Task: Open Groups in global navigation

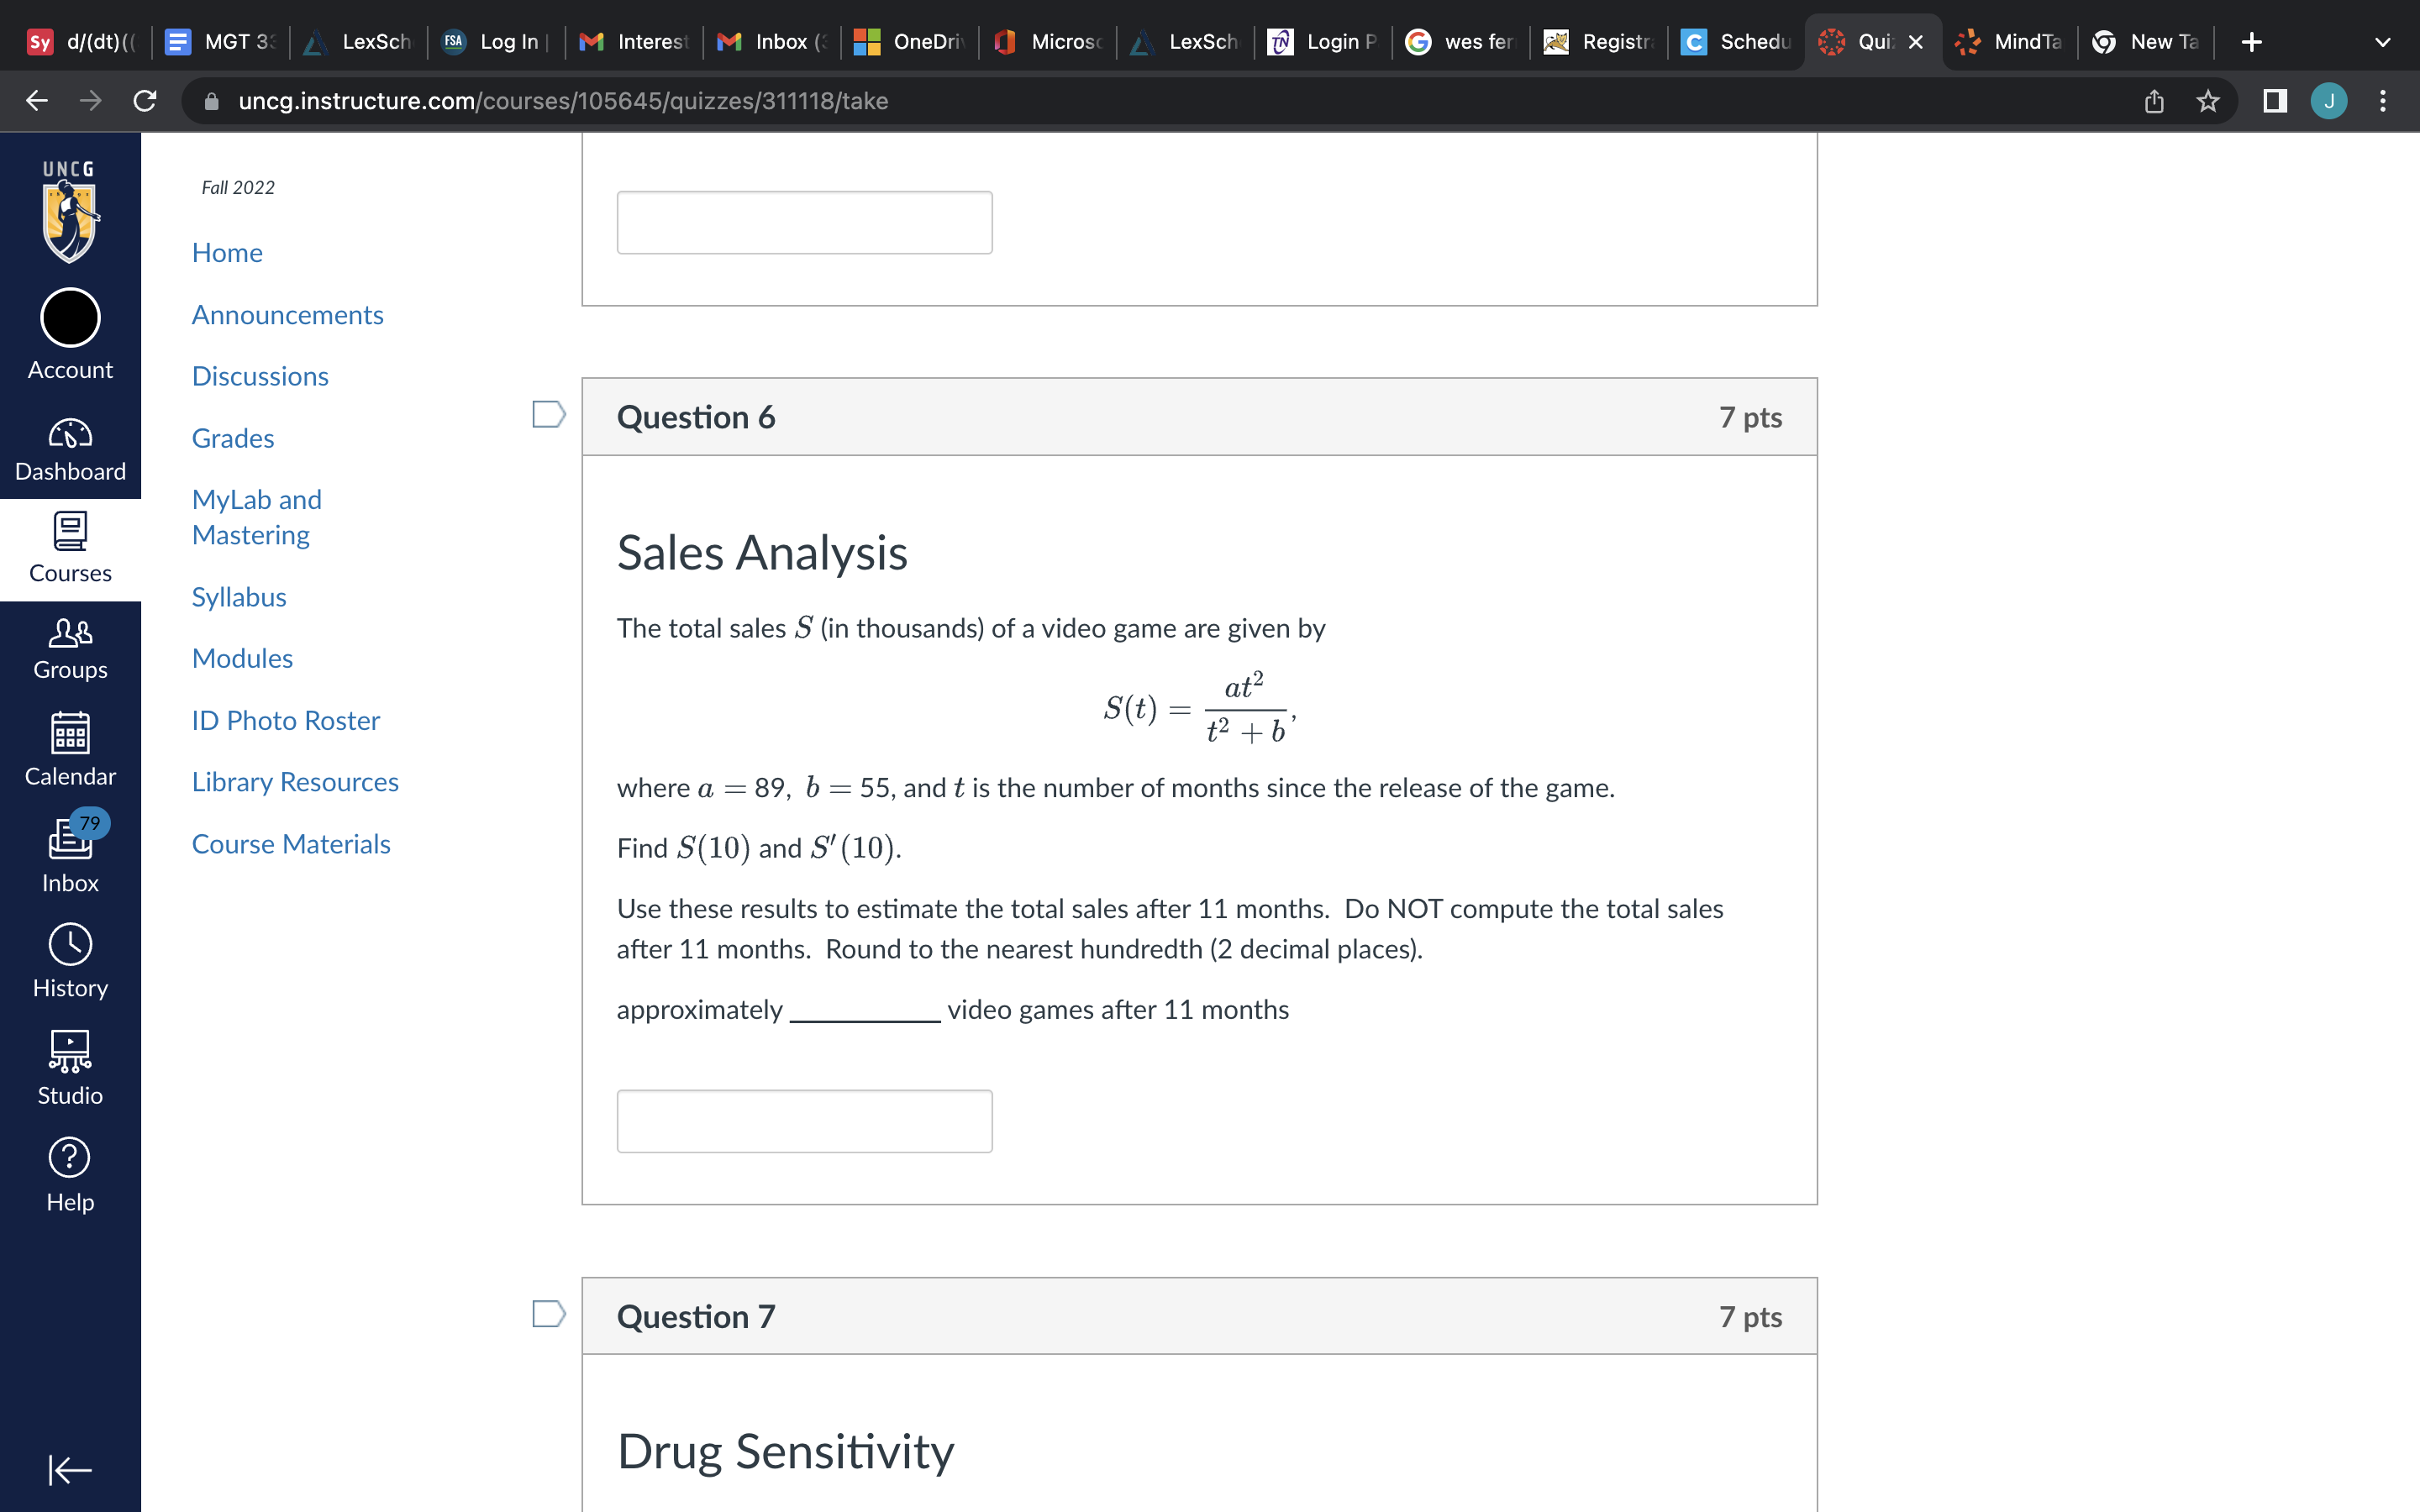Action: (x=70, y=648)
